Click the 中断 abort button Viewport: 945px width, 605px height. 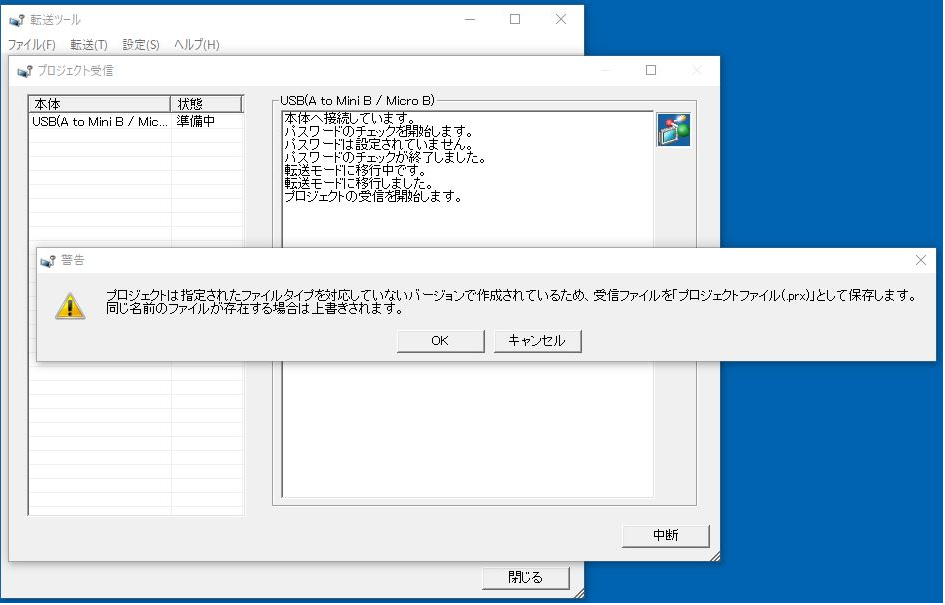coord(665,536)
